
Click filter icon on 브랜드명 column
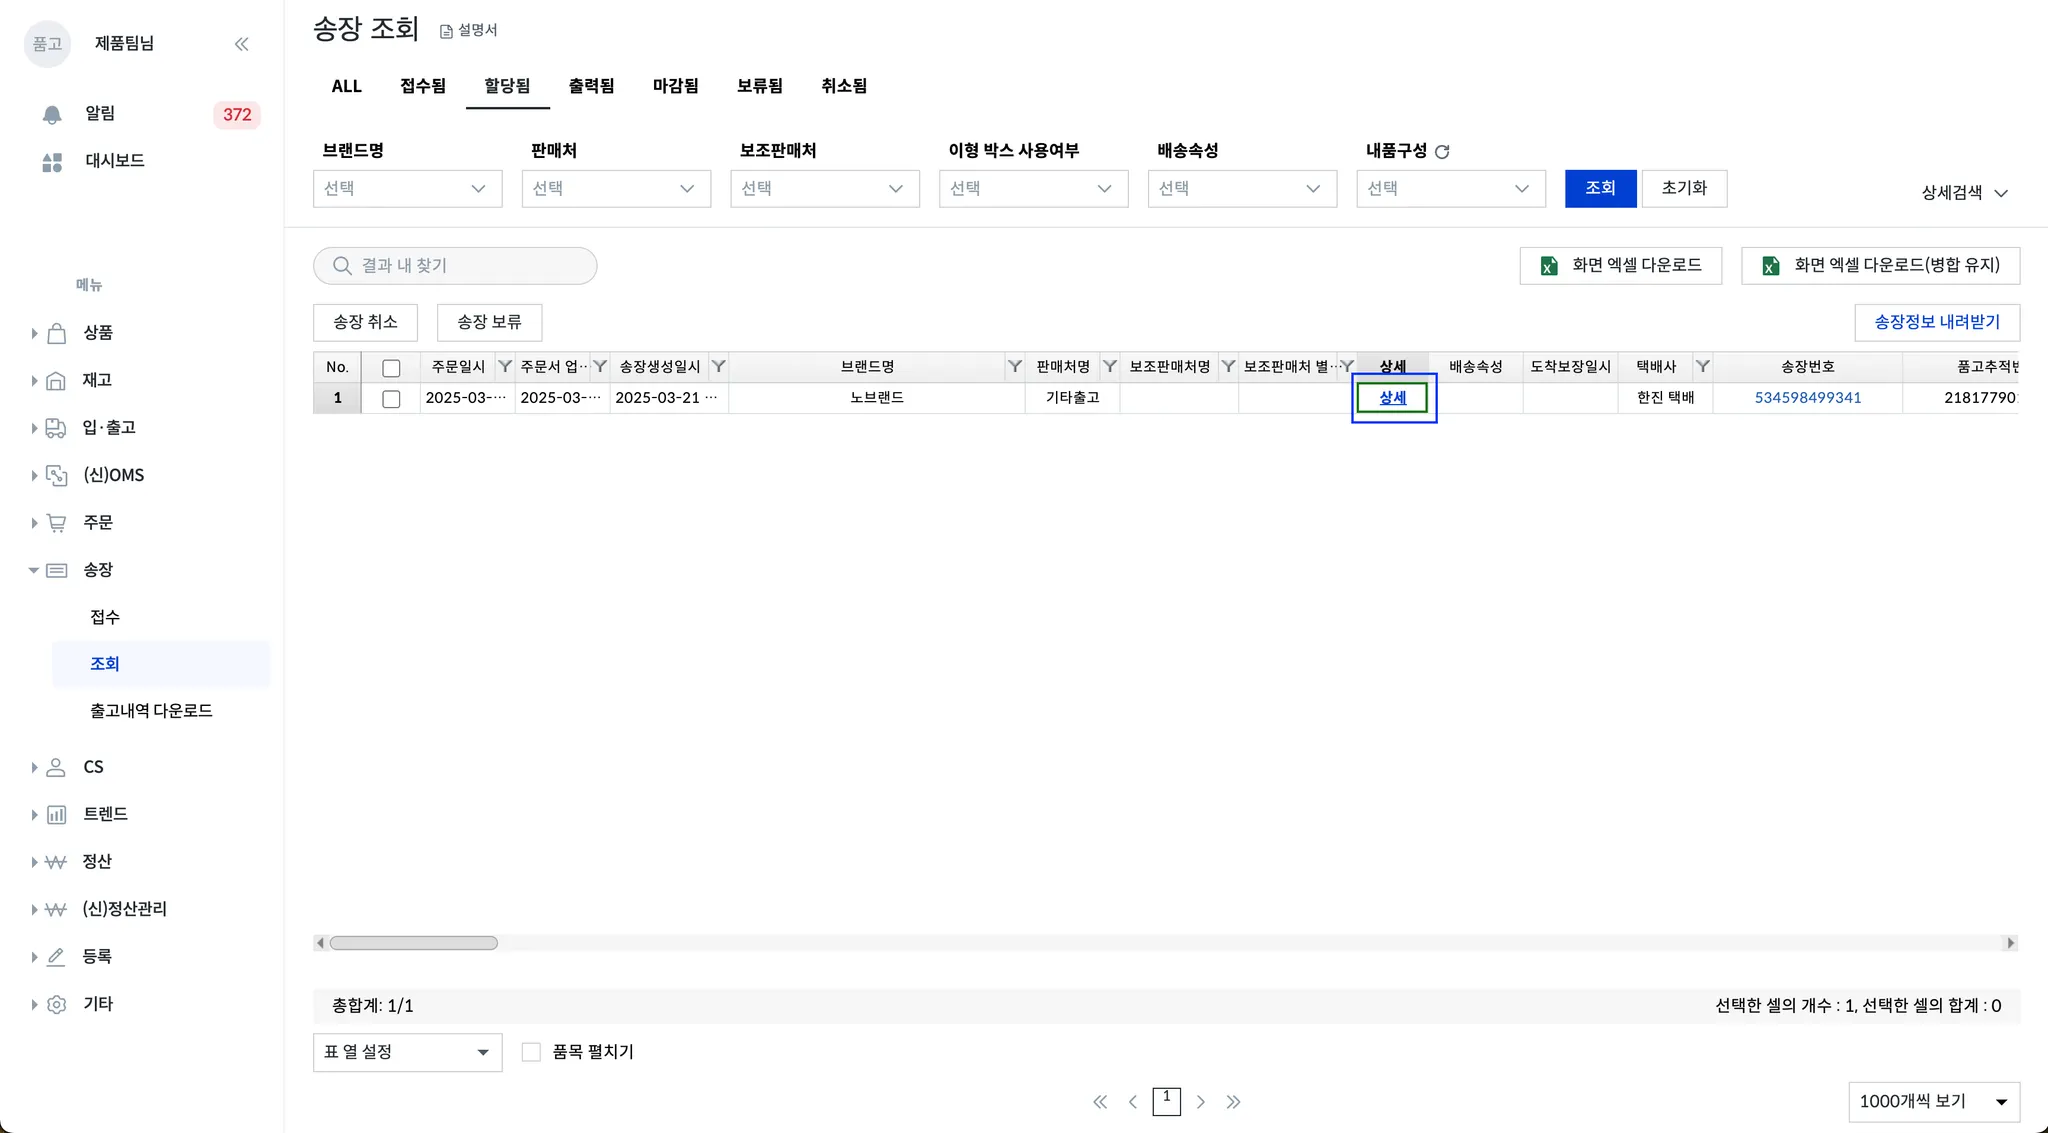click(x=1014, y=367)
